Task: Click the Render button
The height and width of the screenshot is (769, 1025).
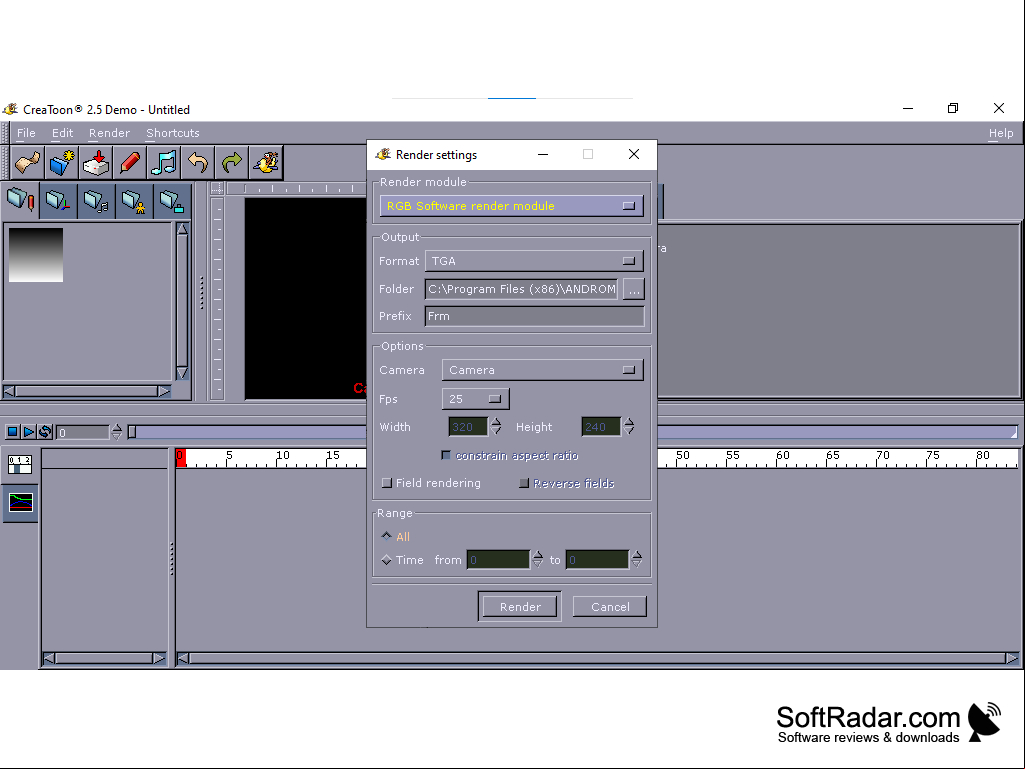Action: click(520, 606)
